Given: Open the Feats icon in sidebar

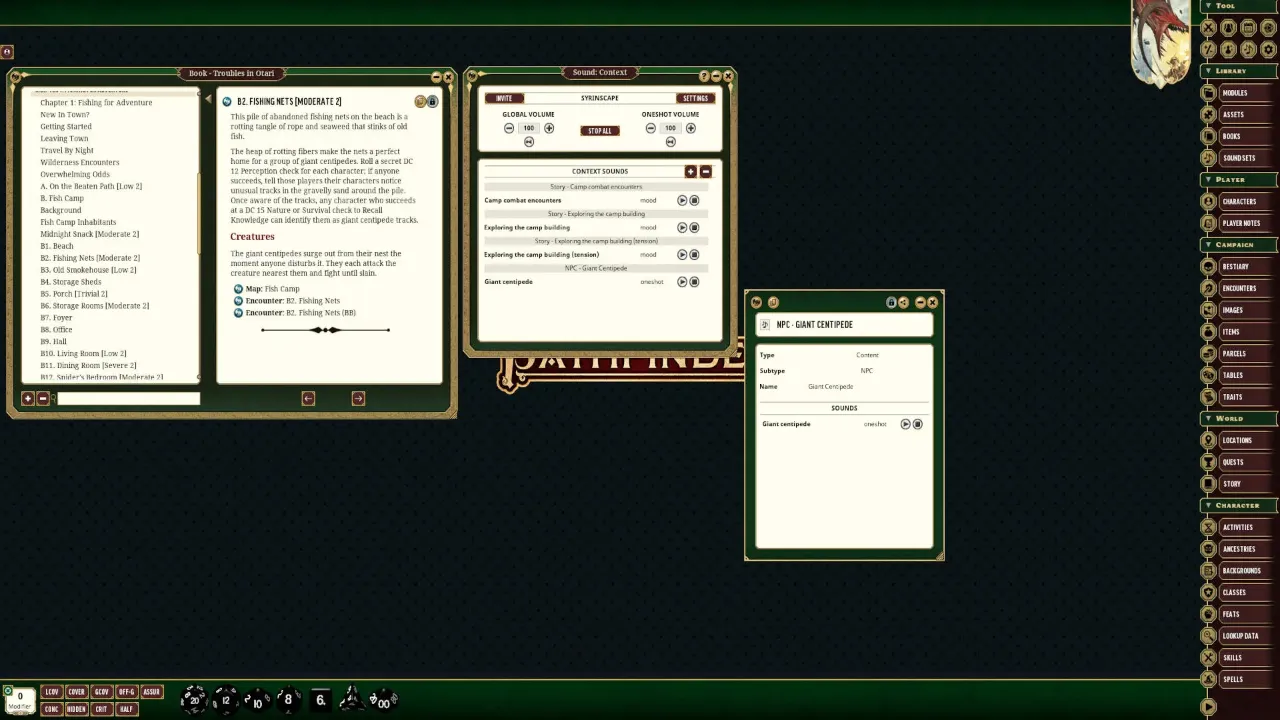Looking at the screenshot, I should point(1209,614).
